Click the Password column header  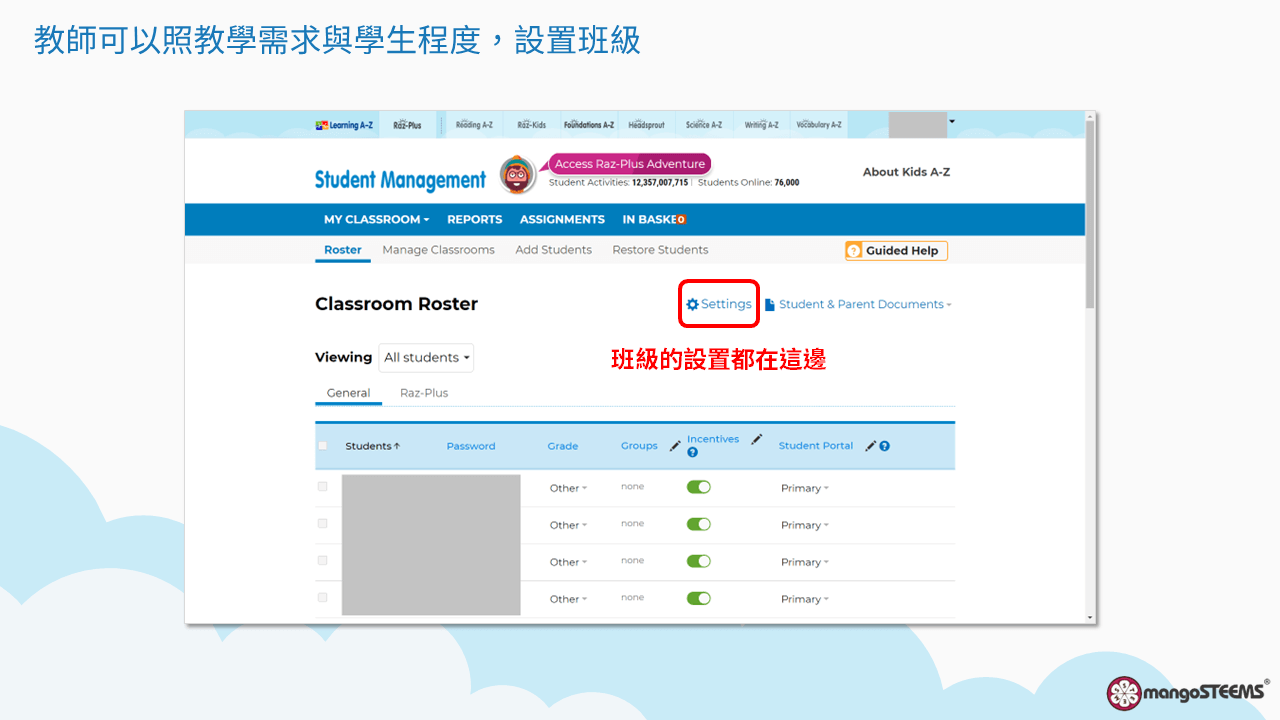tap(471, 446)
